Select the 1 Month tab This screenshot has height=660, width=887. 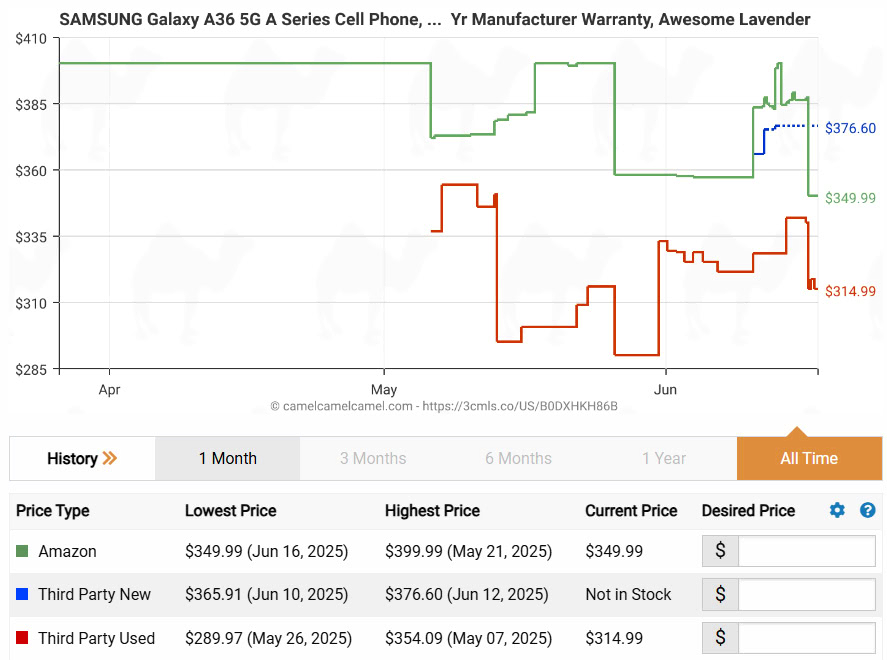[x=227, y=459]
